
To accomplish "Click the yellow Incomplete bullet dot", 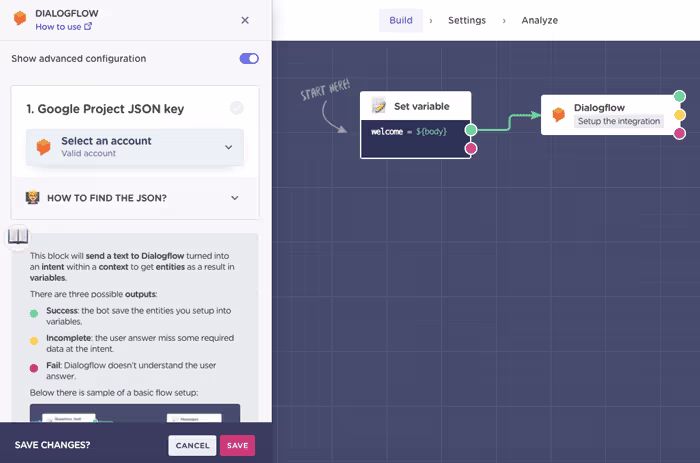I will (34, 341).
